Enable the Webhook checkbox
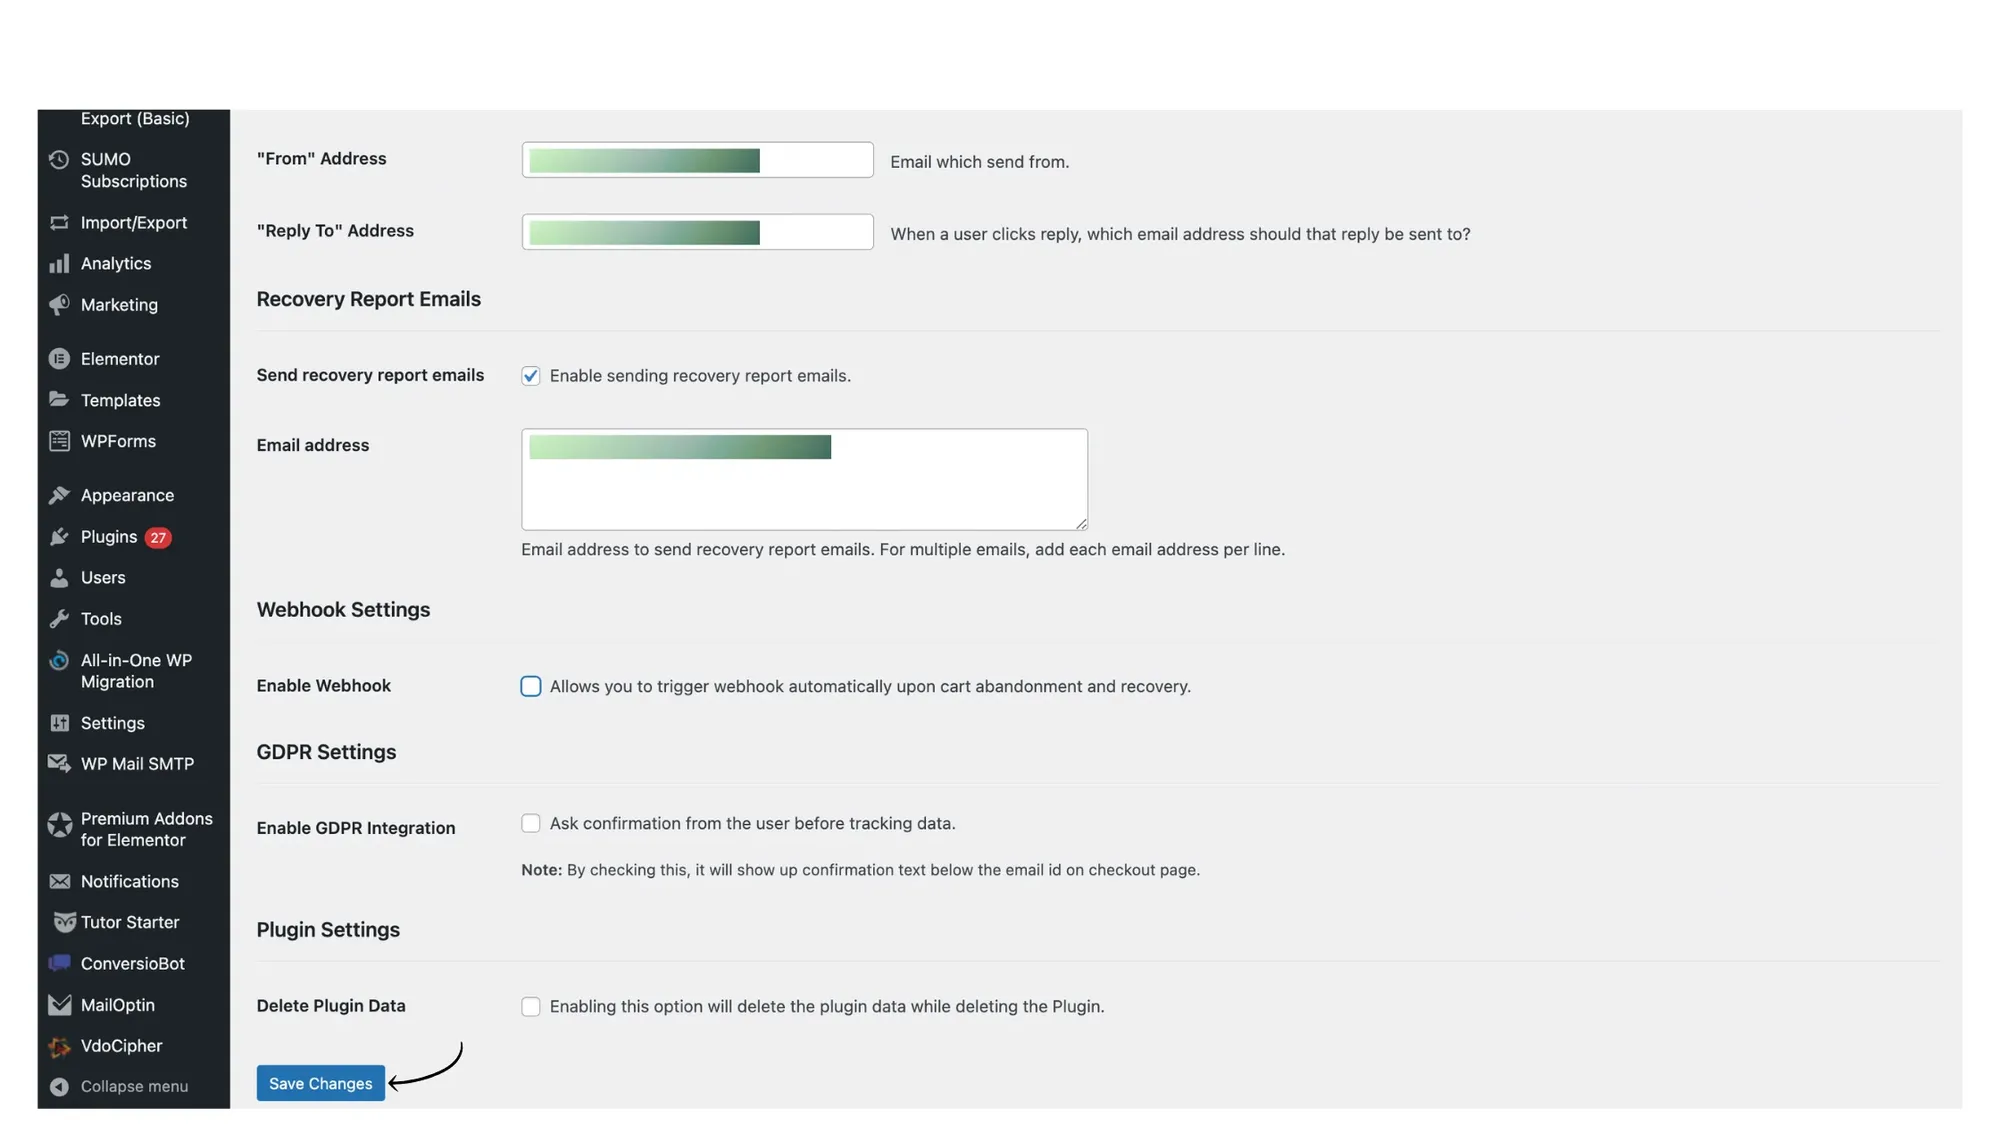 pyautogui.click(x=531, y=687)
